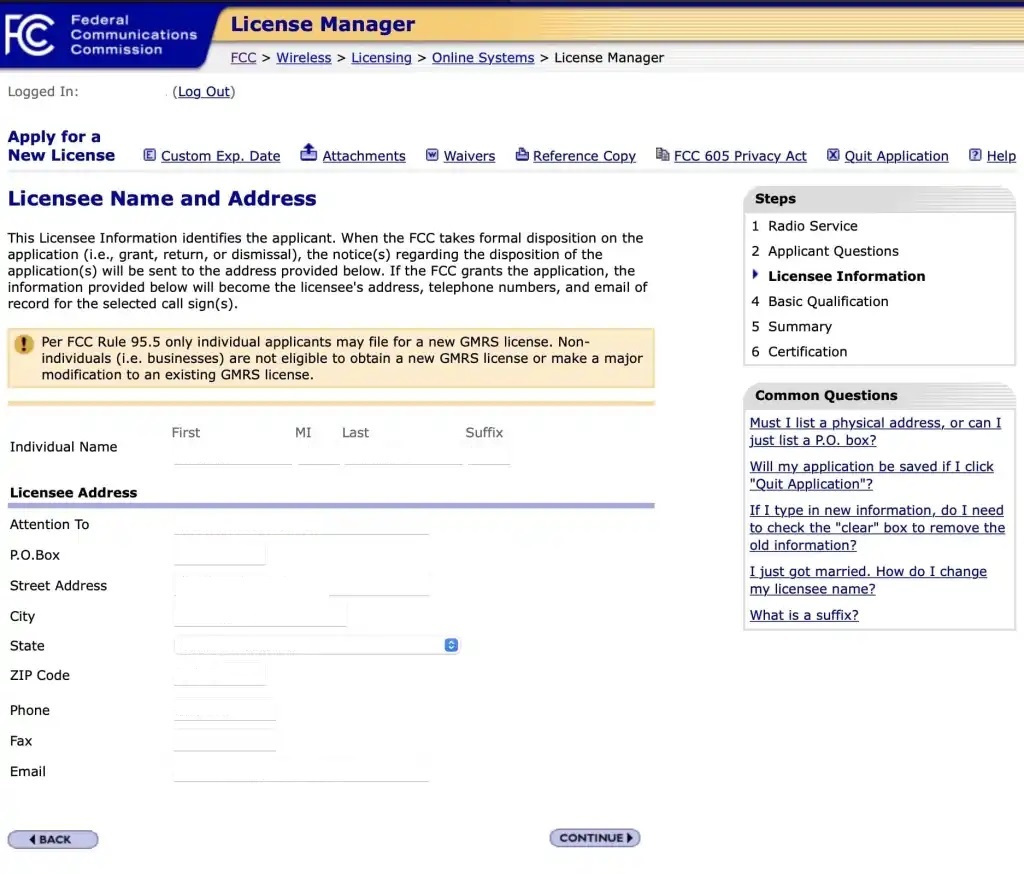
Task: Click the FCC 605 Privacy Act icon
Action: pyautogui.click(x=662, y=154)
